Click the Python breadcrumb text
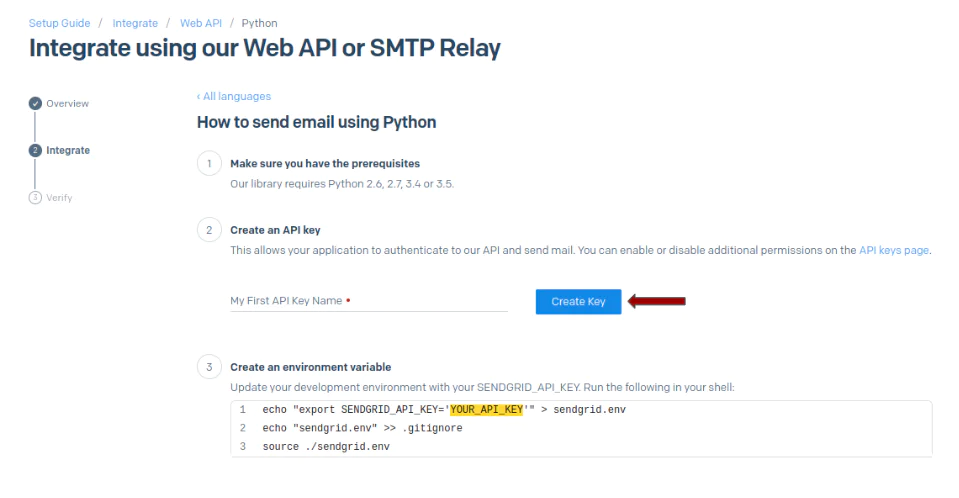Screen dimensions: 959x498 coord(259,23)
